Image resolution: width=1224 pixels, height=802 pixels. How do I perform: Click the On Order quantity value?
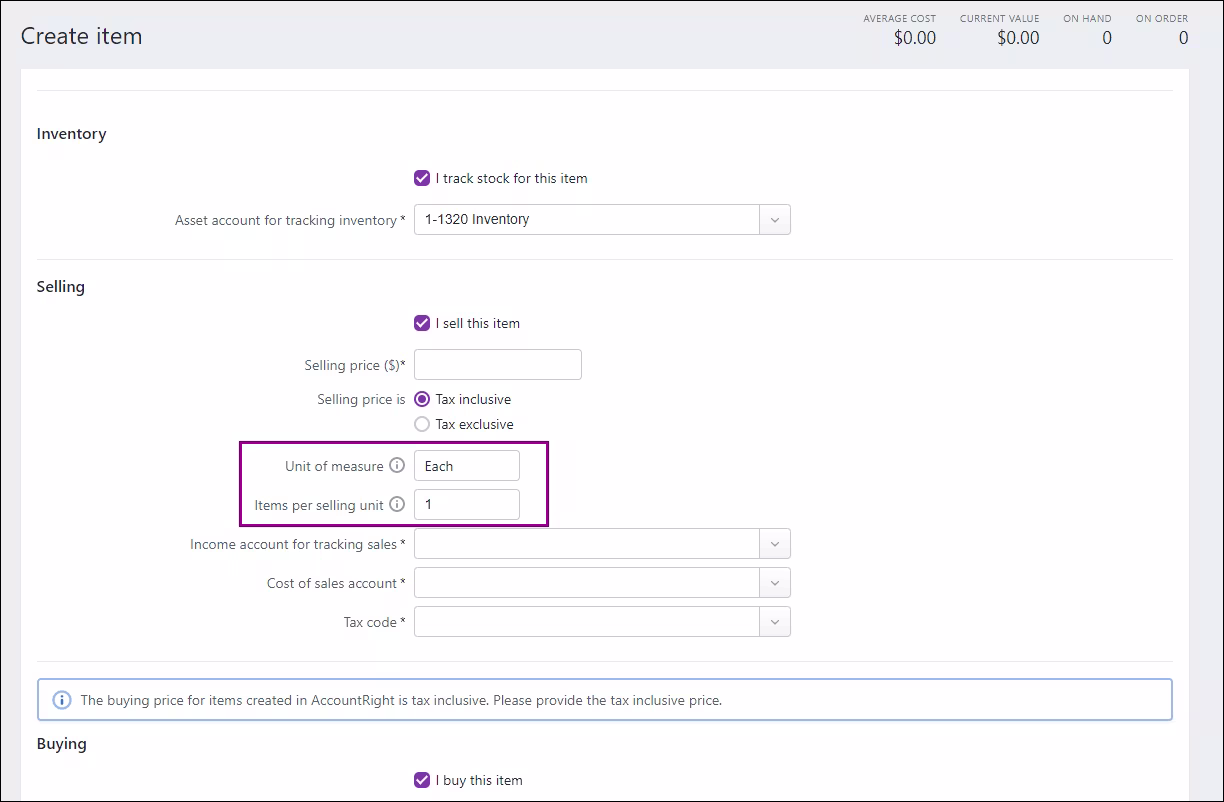(x=1182, y=38)
